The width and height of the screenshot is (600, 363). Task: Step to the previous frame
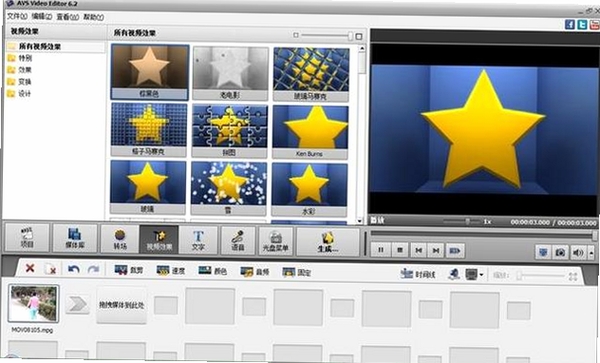tap(419, 250)
